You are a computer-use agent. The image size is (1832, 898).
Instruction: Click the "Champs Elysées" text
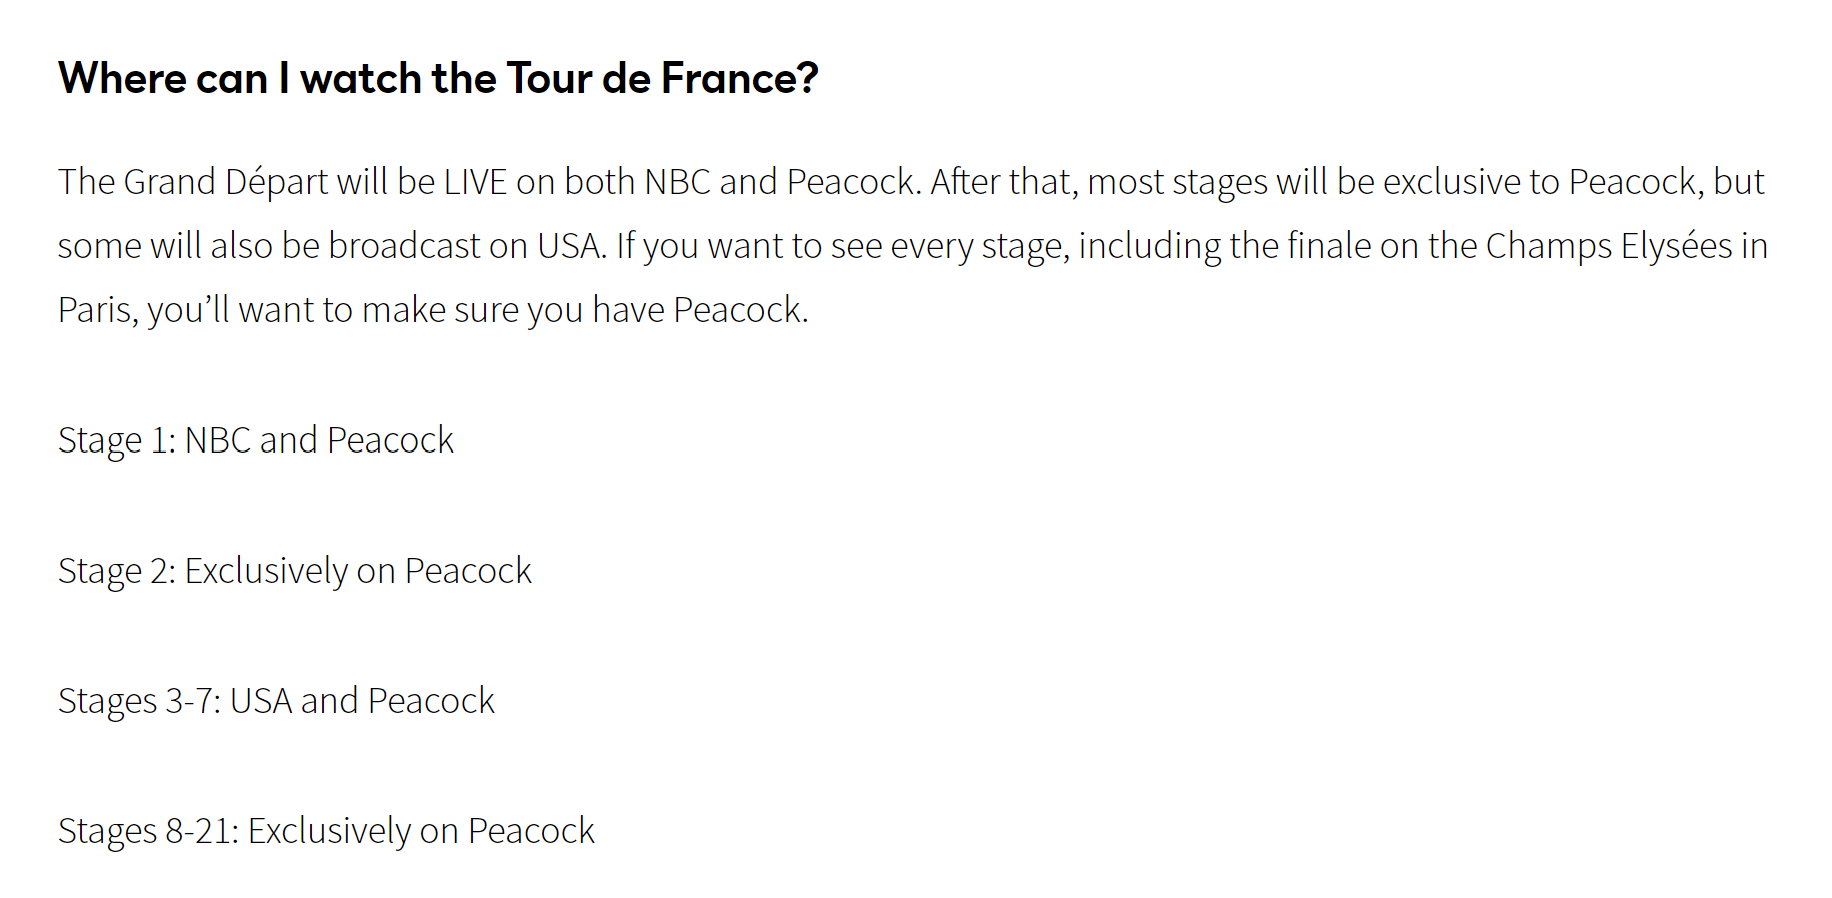tap(1609, 246)
